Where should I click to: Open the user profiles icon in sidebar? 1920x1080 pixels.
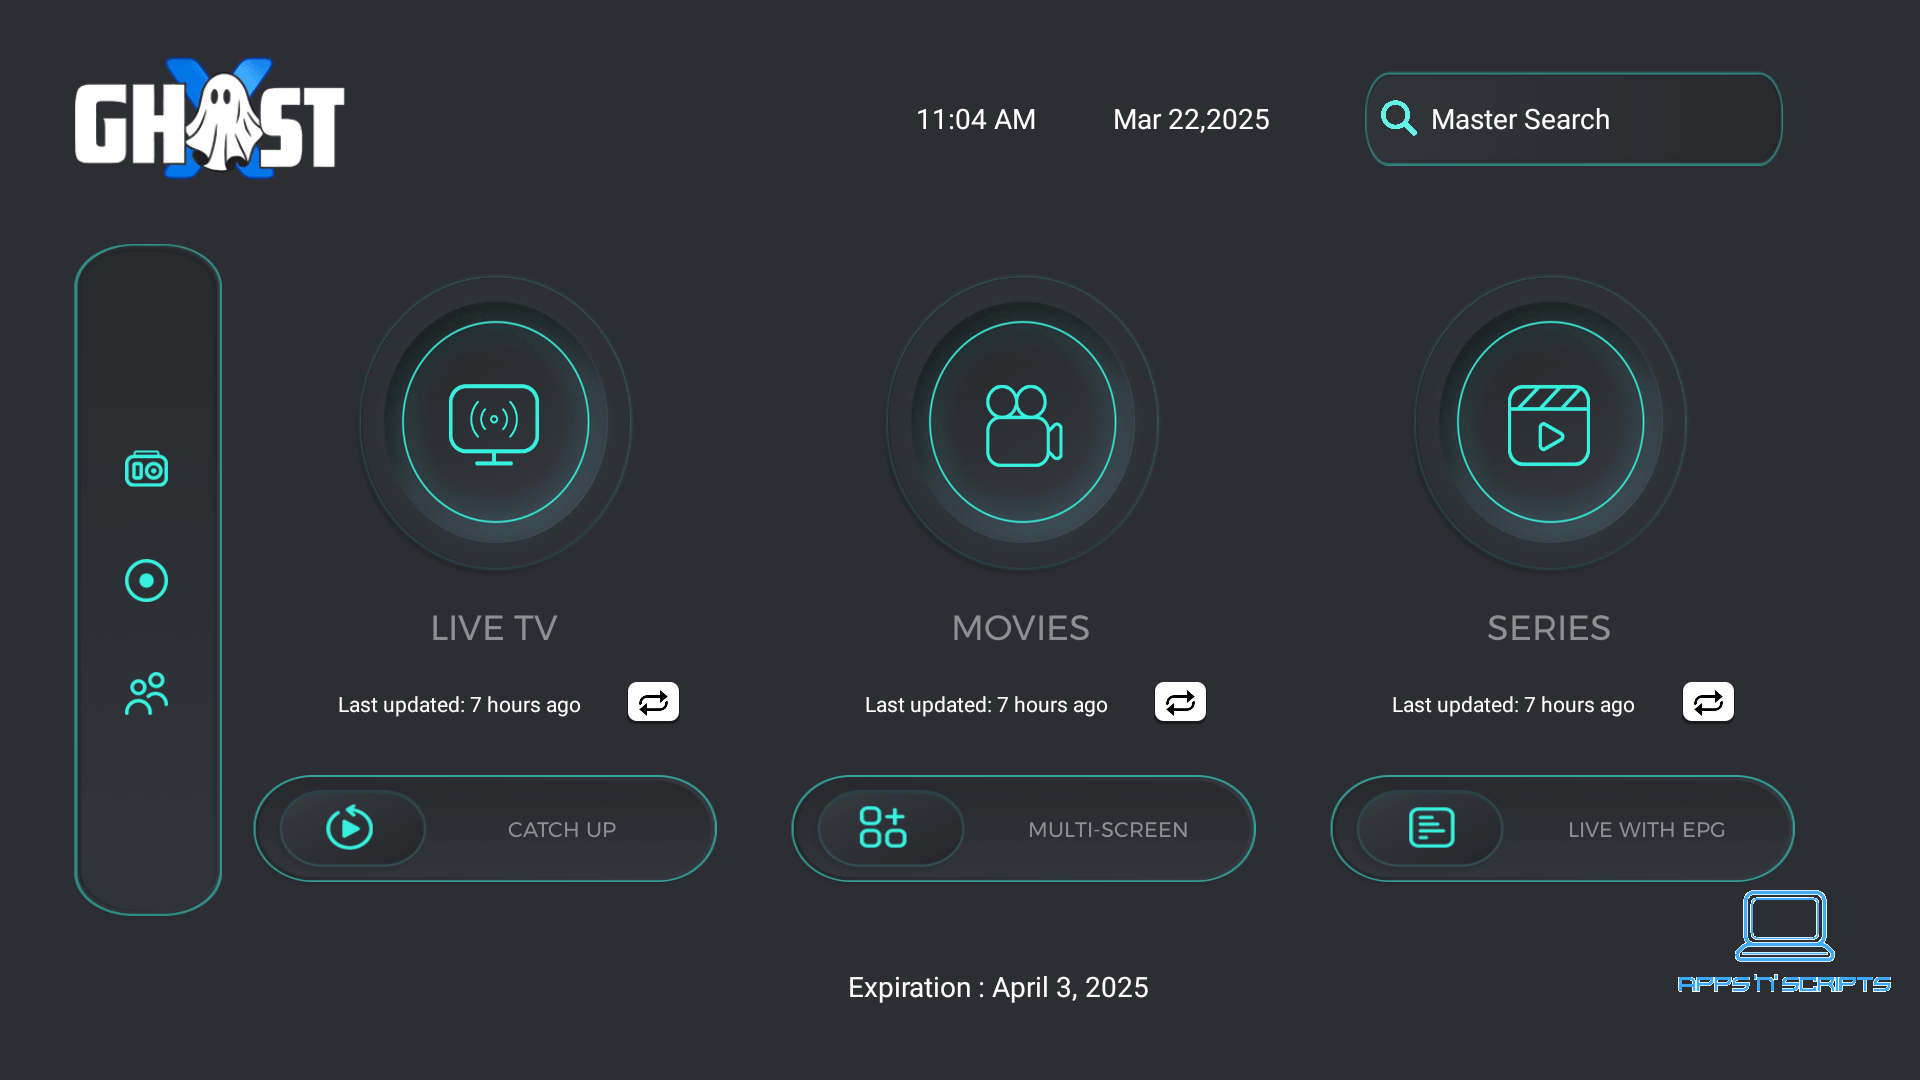146,694
